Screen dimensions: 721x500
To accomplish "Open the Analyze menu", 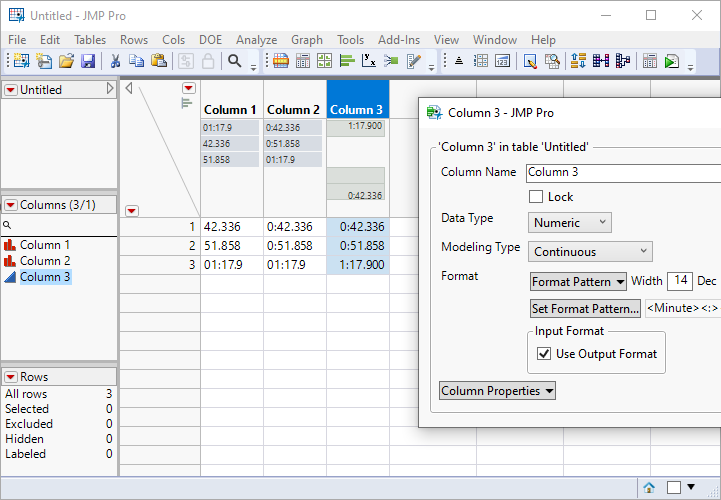I will click(x=257, y=40).
